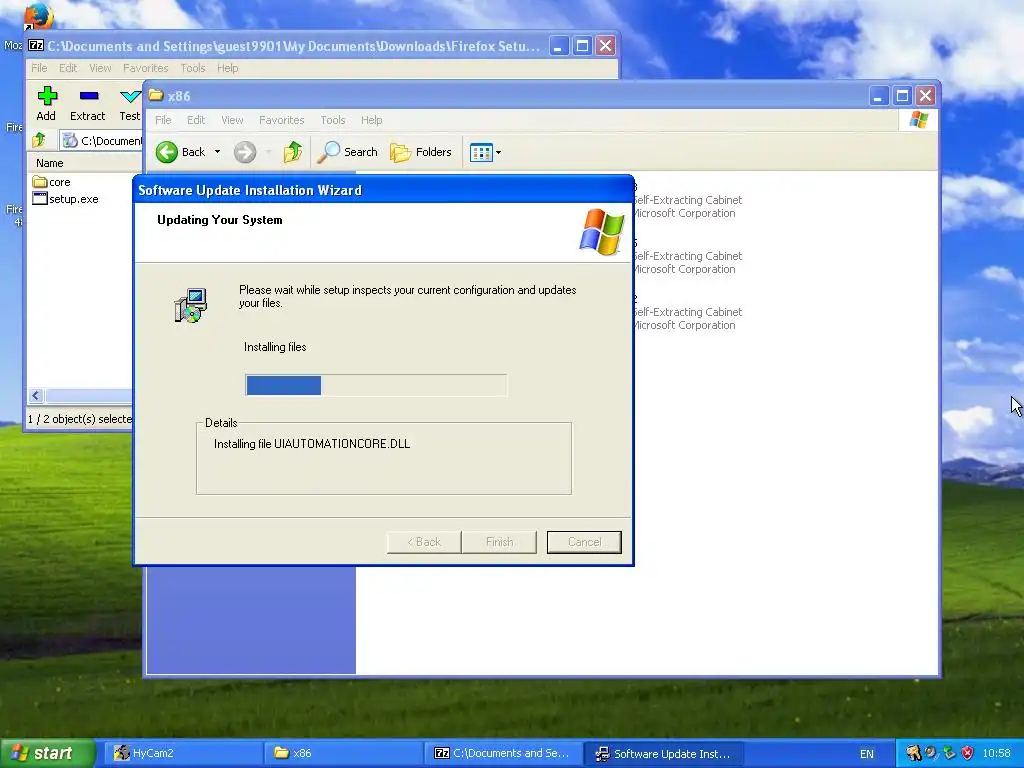Click the EN language indicator

[x=867, y=754]
